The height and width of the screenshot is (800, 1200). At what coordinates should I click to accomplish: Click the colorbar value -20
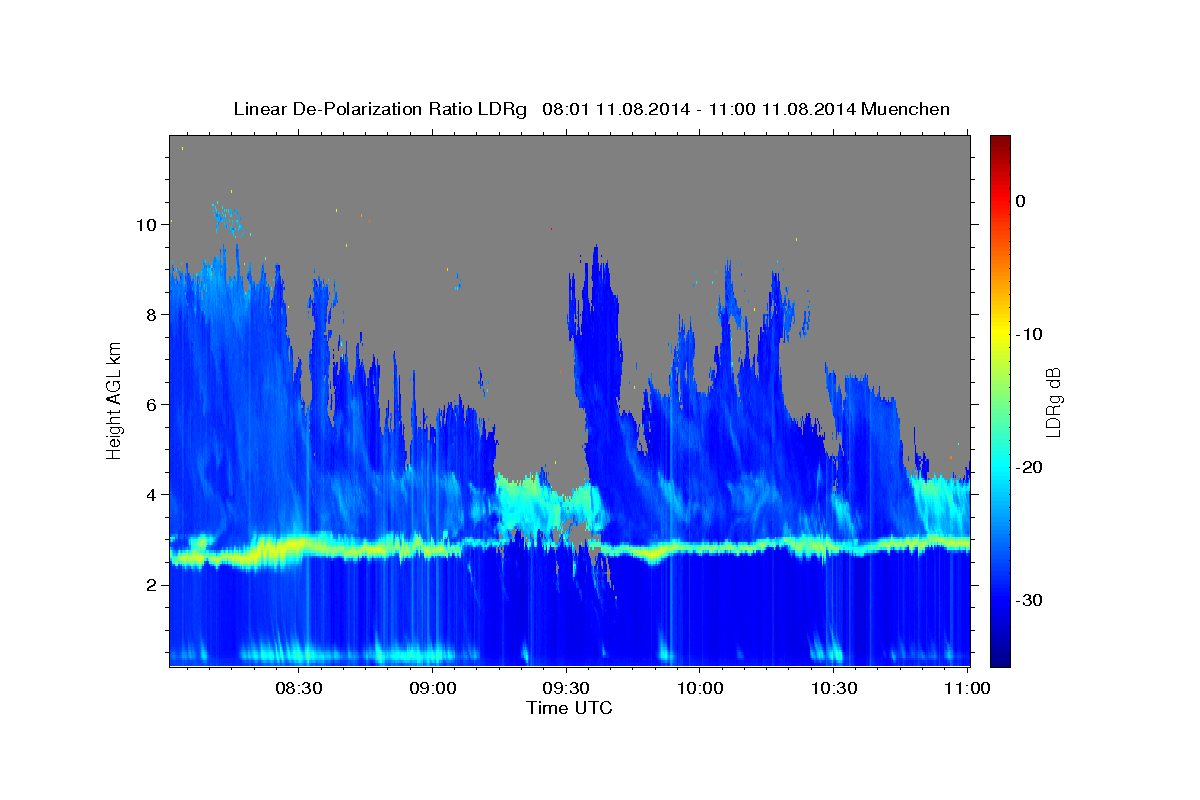1029,467
